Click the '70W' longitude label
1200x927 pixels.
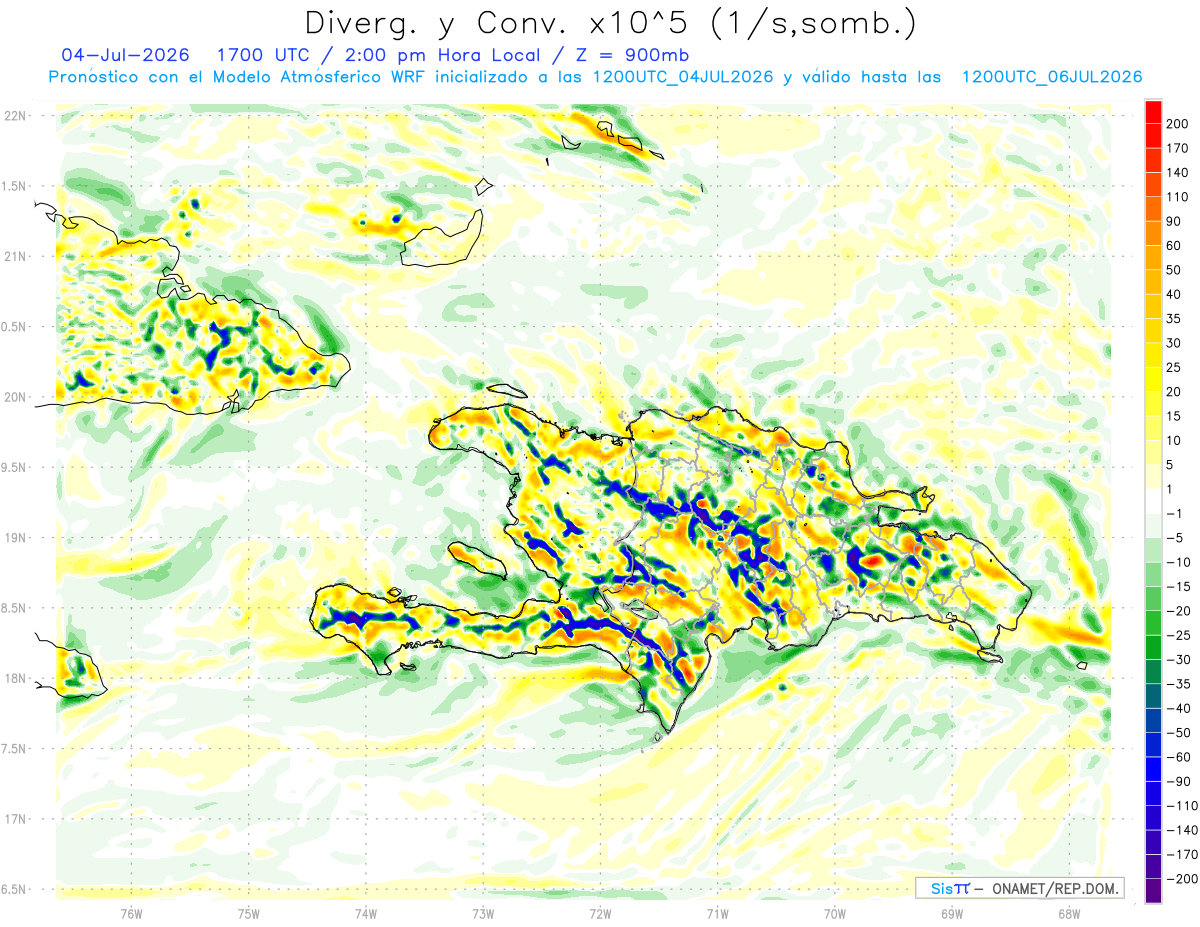[x=835, y=913]
